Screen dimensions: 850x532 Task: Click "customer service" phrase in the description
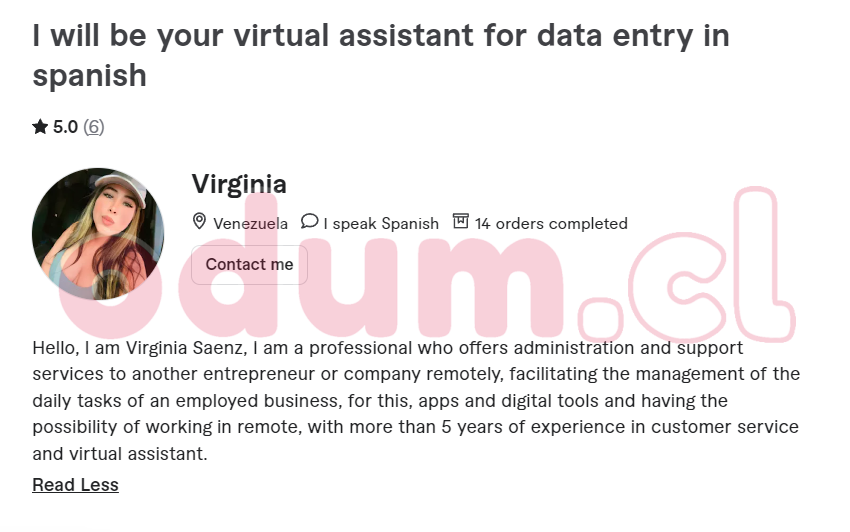(x=736, y=427)
